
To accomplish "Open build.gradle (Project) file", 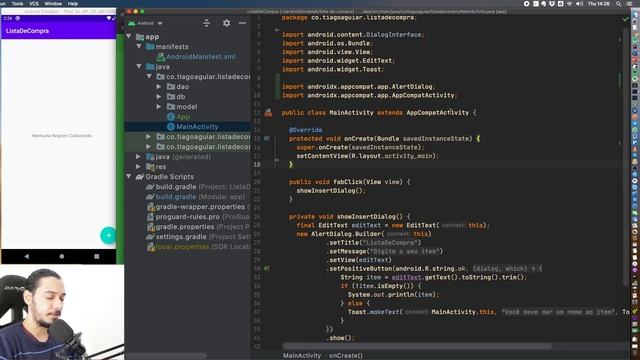I will click(x=198, y=187).
